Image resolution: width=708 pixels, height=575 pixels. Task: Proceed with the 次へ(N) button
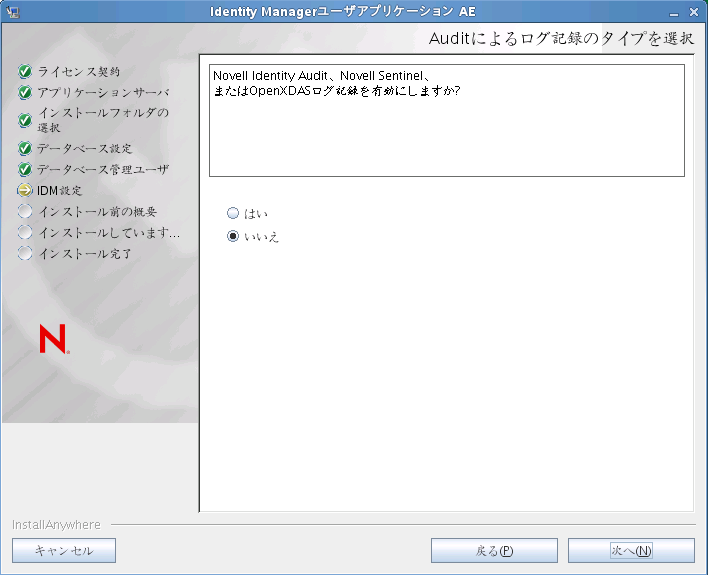coord(631,550)
